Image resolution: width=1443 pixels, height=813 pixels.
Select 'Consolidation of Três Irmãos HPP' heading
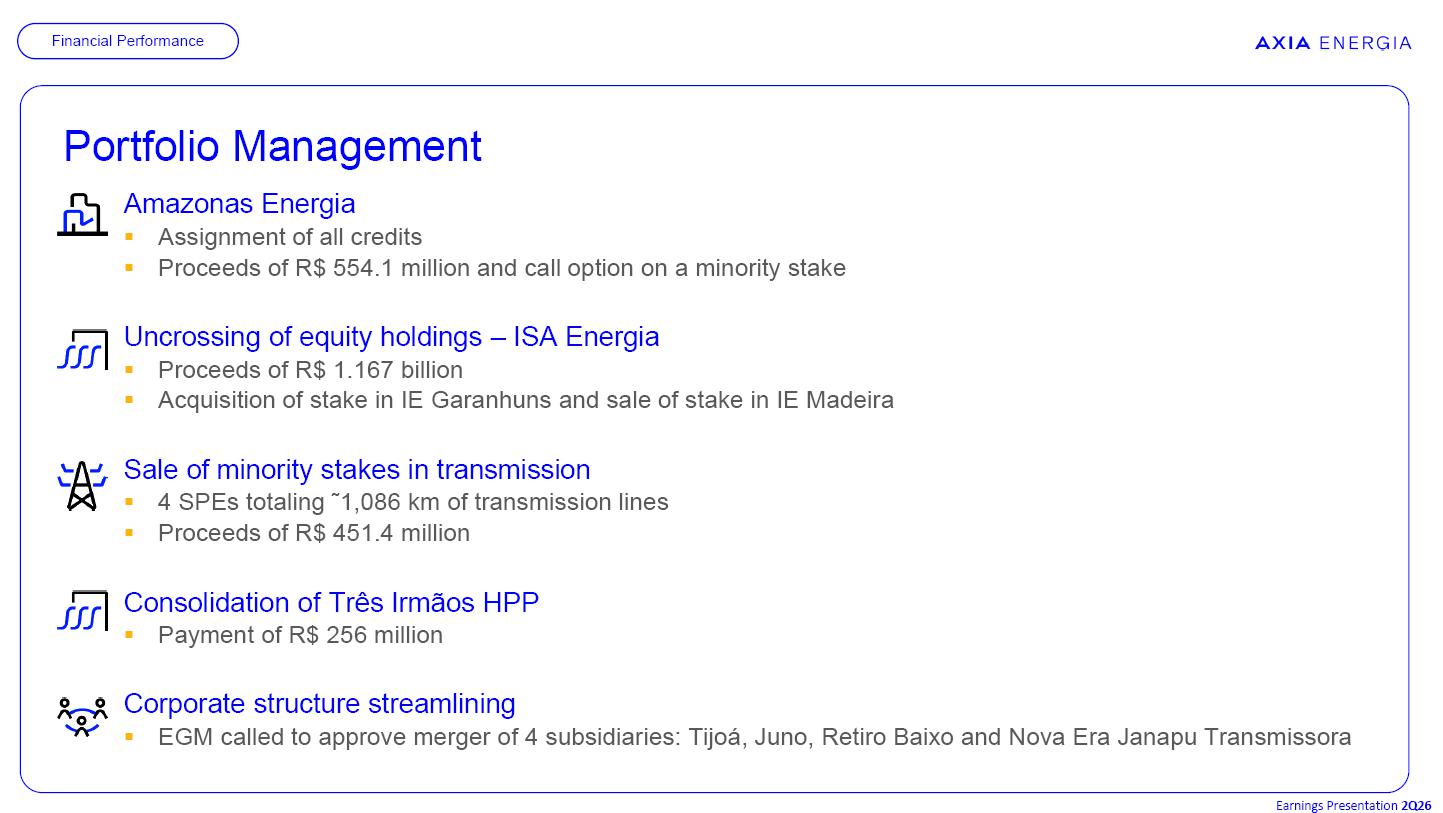331,602
